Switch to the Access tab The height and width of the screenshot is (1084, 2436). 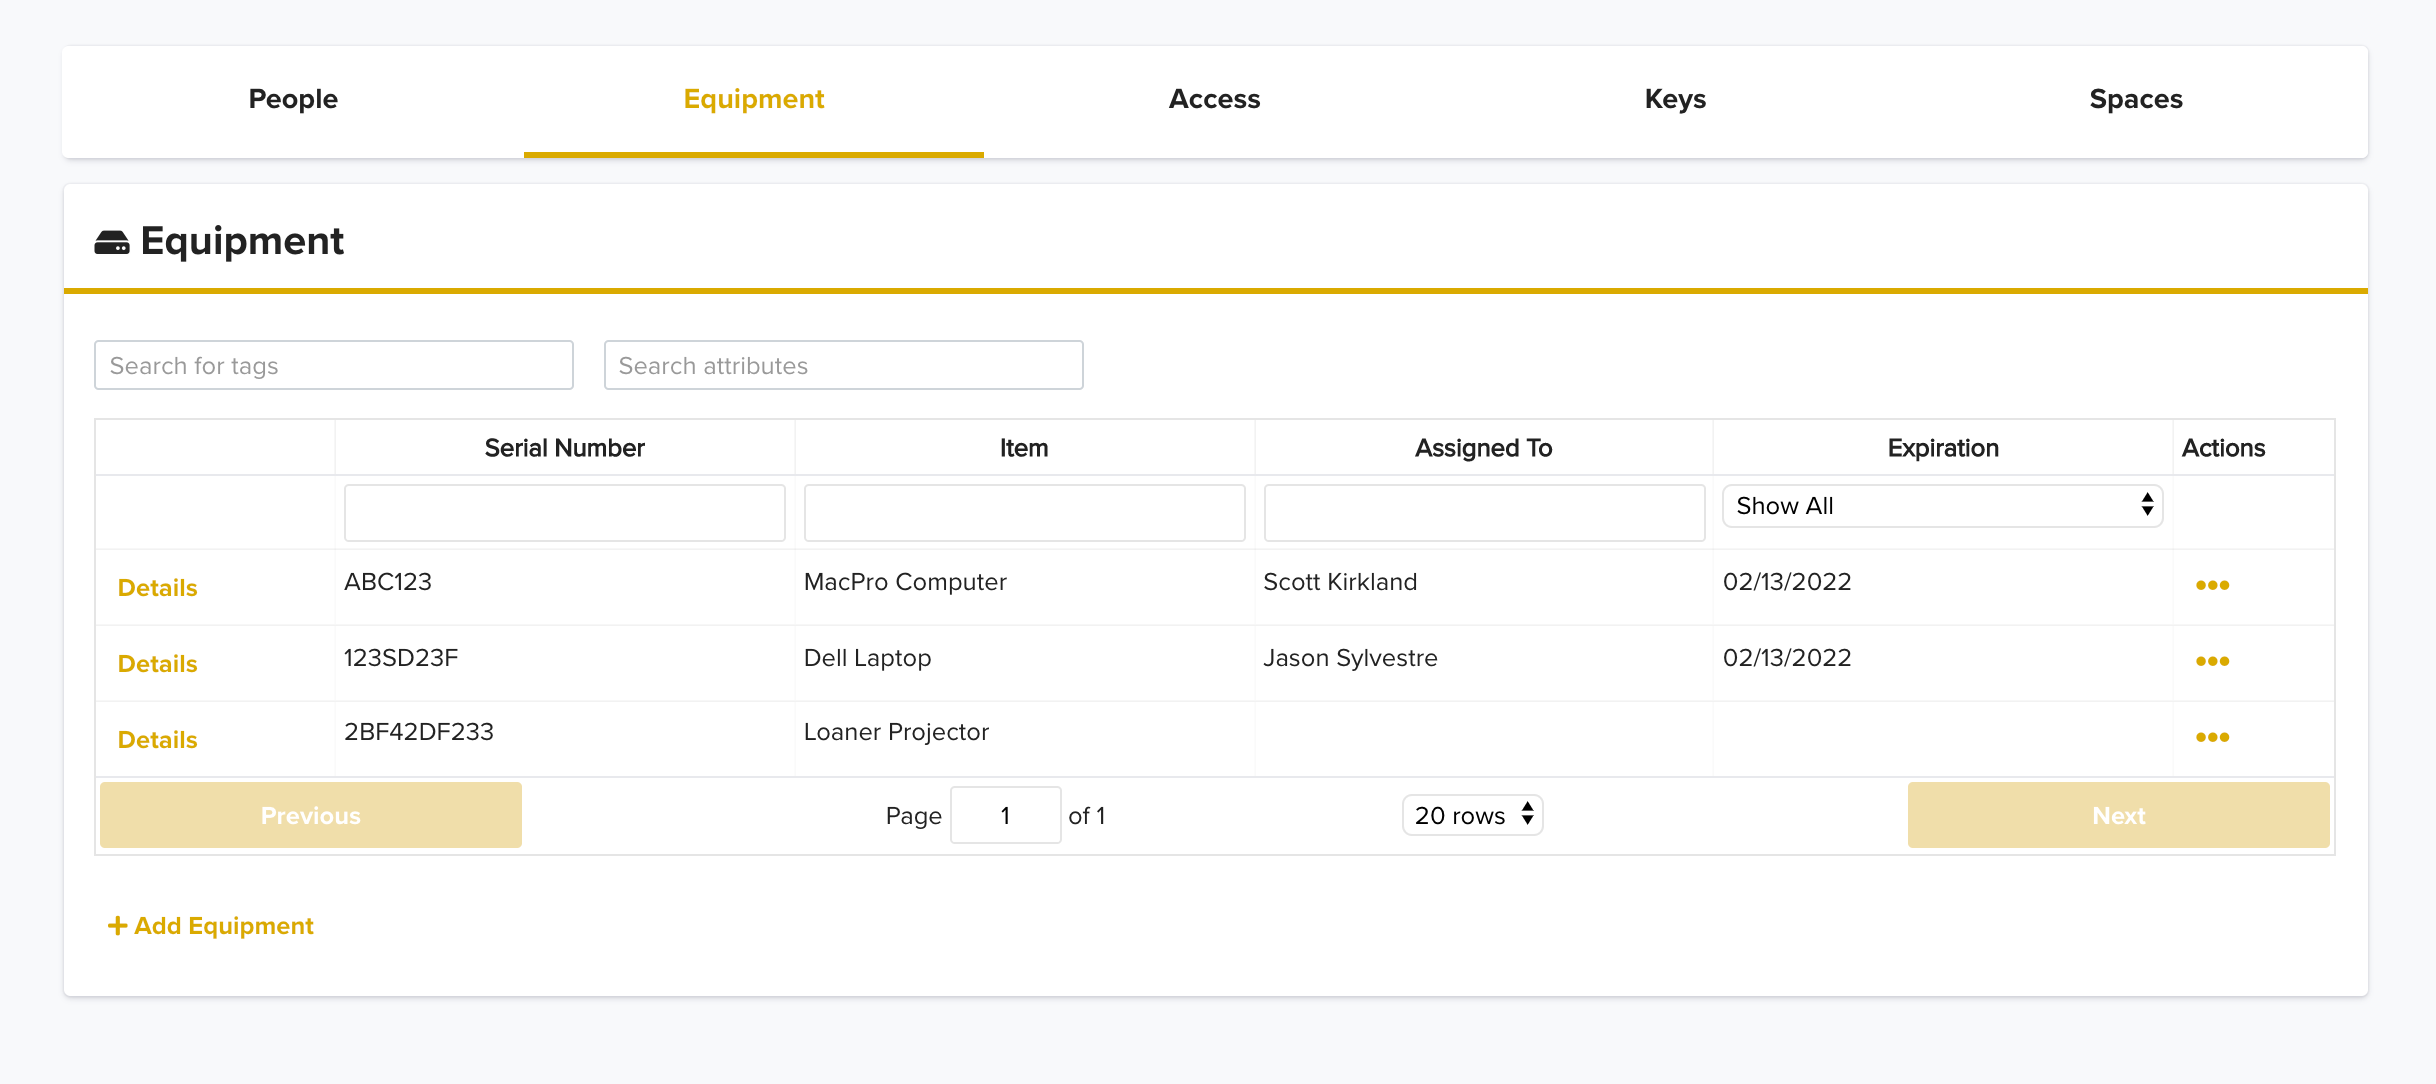click(1214, 100)
